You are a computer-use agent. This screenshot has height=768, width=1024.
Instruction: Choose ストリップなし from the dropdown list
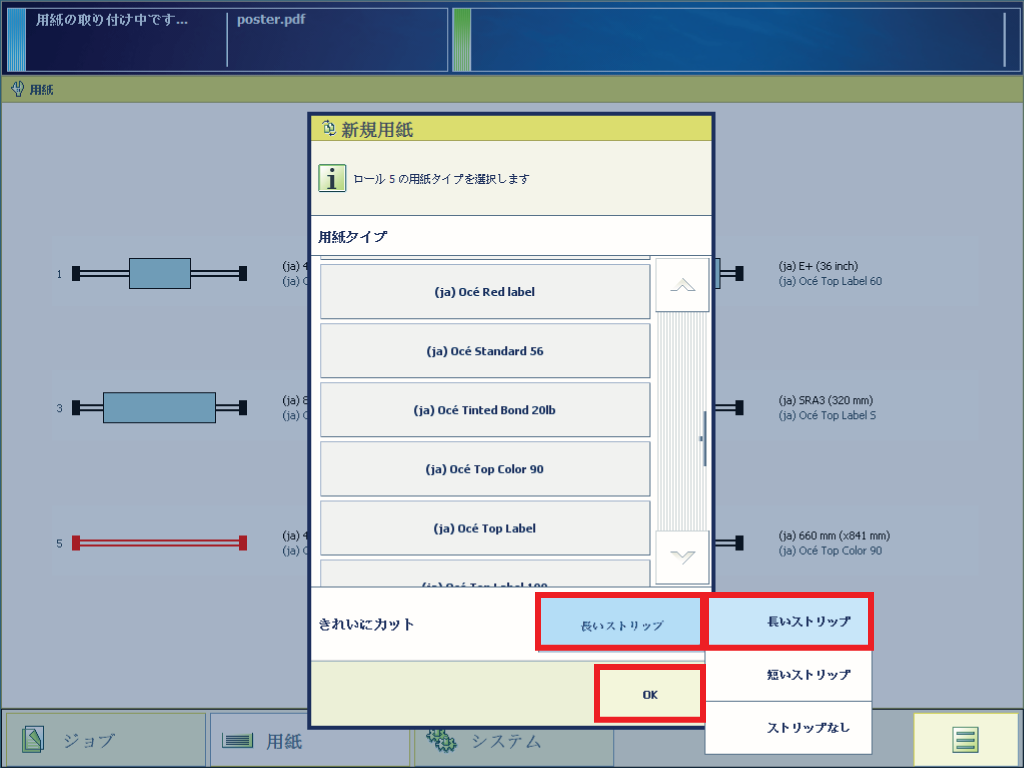[789, 728]
